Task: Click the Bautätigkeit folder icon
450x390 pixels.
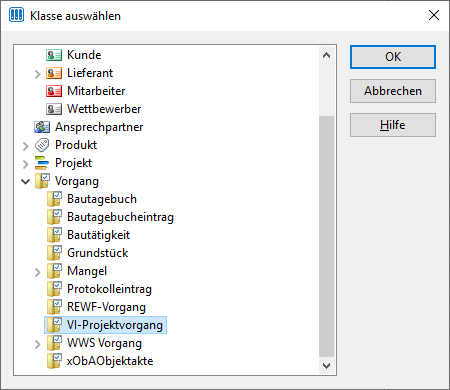Action: [54, 235]
